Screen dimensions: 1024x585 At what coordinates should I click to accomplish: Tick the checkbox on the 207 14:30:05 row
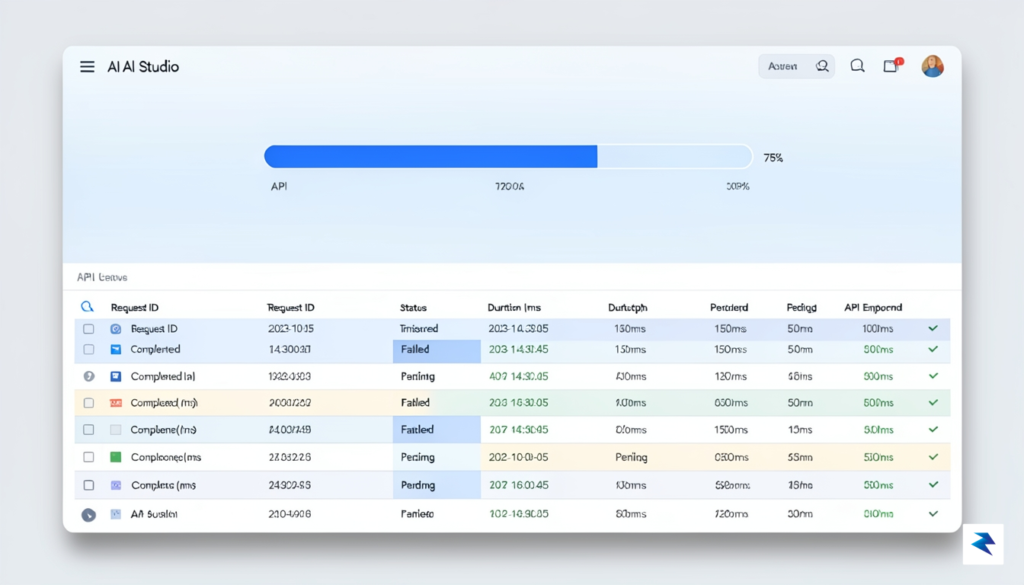tap(89, 430)
